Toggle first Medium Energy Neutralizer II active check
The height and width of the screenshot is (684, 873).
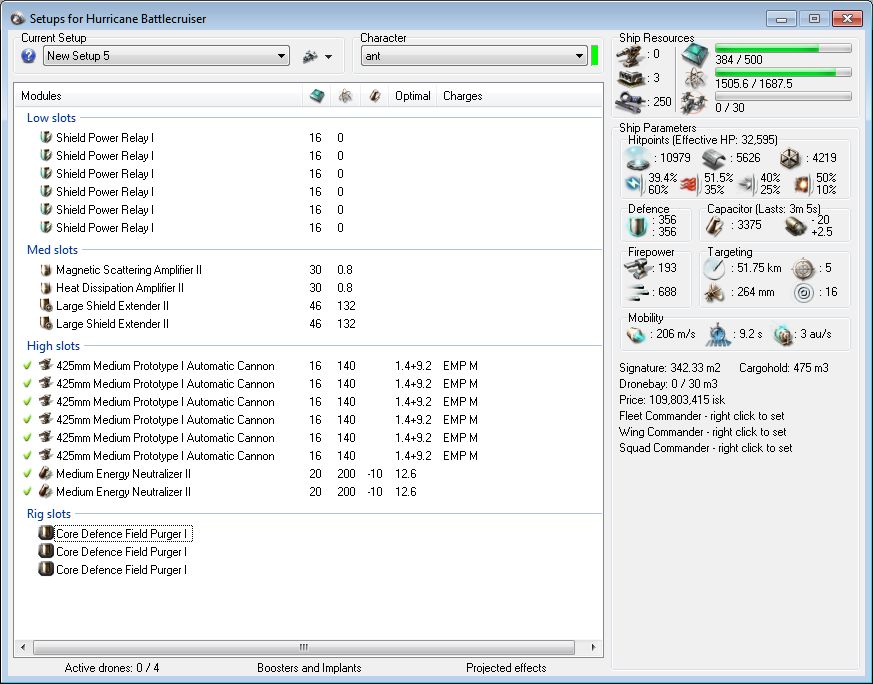pos(27,474)
